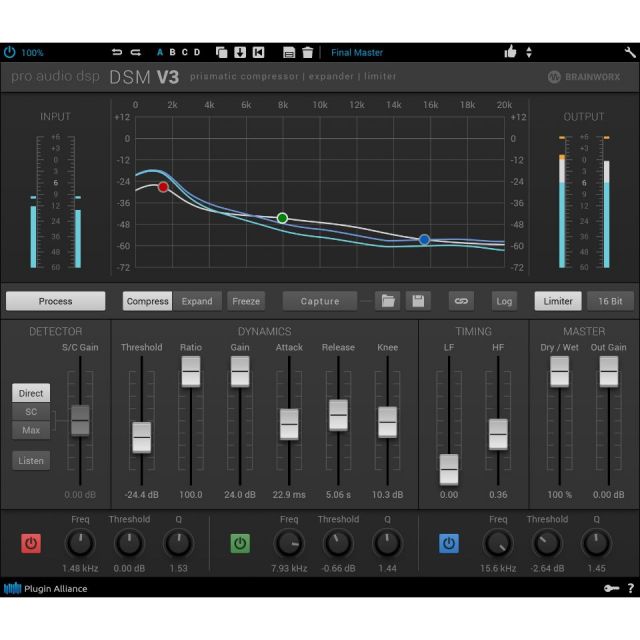This screenshot has width=640, height=640.
Task: Click the green band Threshold knob at -0.66 dB
Action: click(x=338, y=543)
